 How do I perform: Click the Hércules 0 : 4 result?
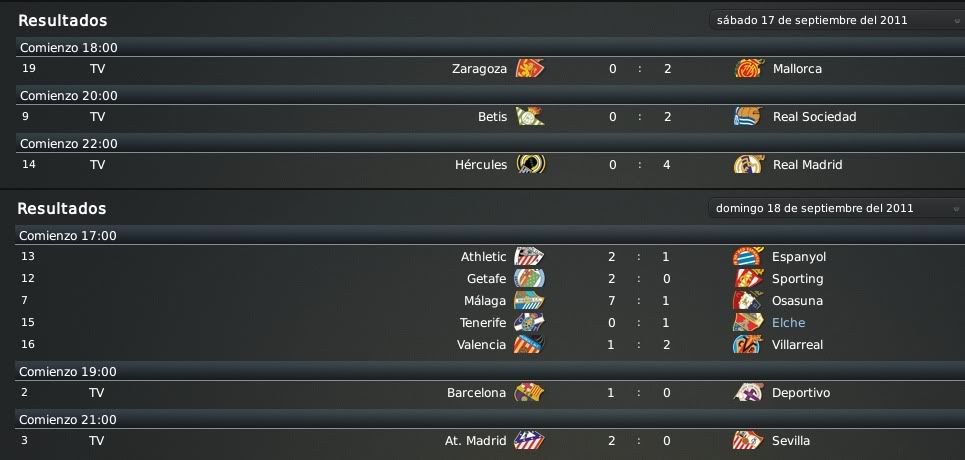pyautogui.click(x=639, y=164)
